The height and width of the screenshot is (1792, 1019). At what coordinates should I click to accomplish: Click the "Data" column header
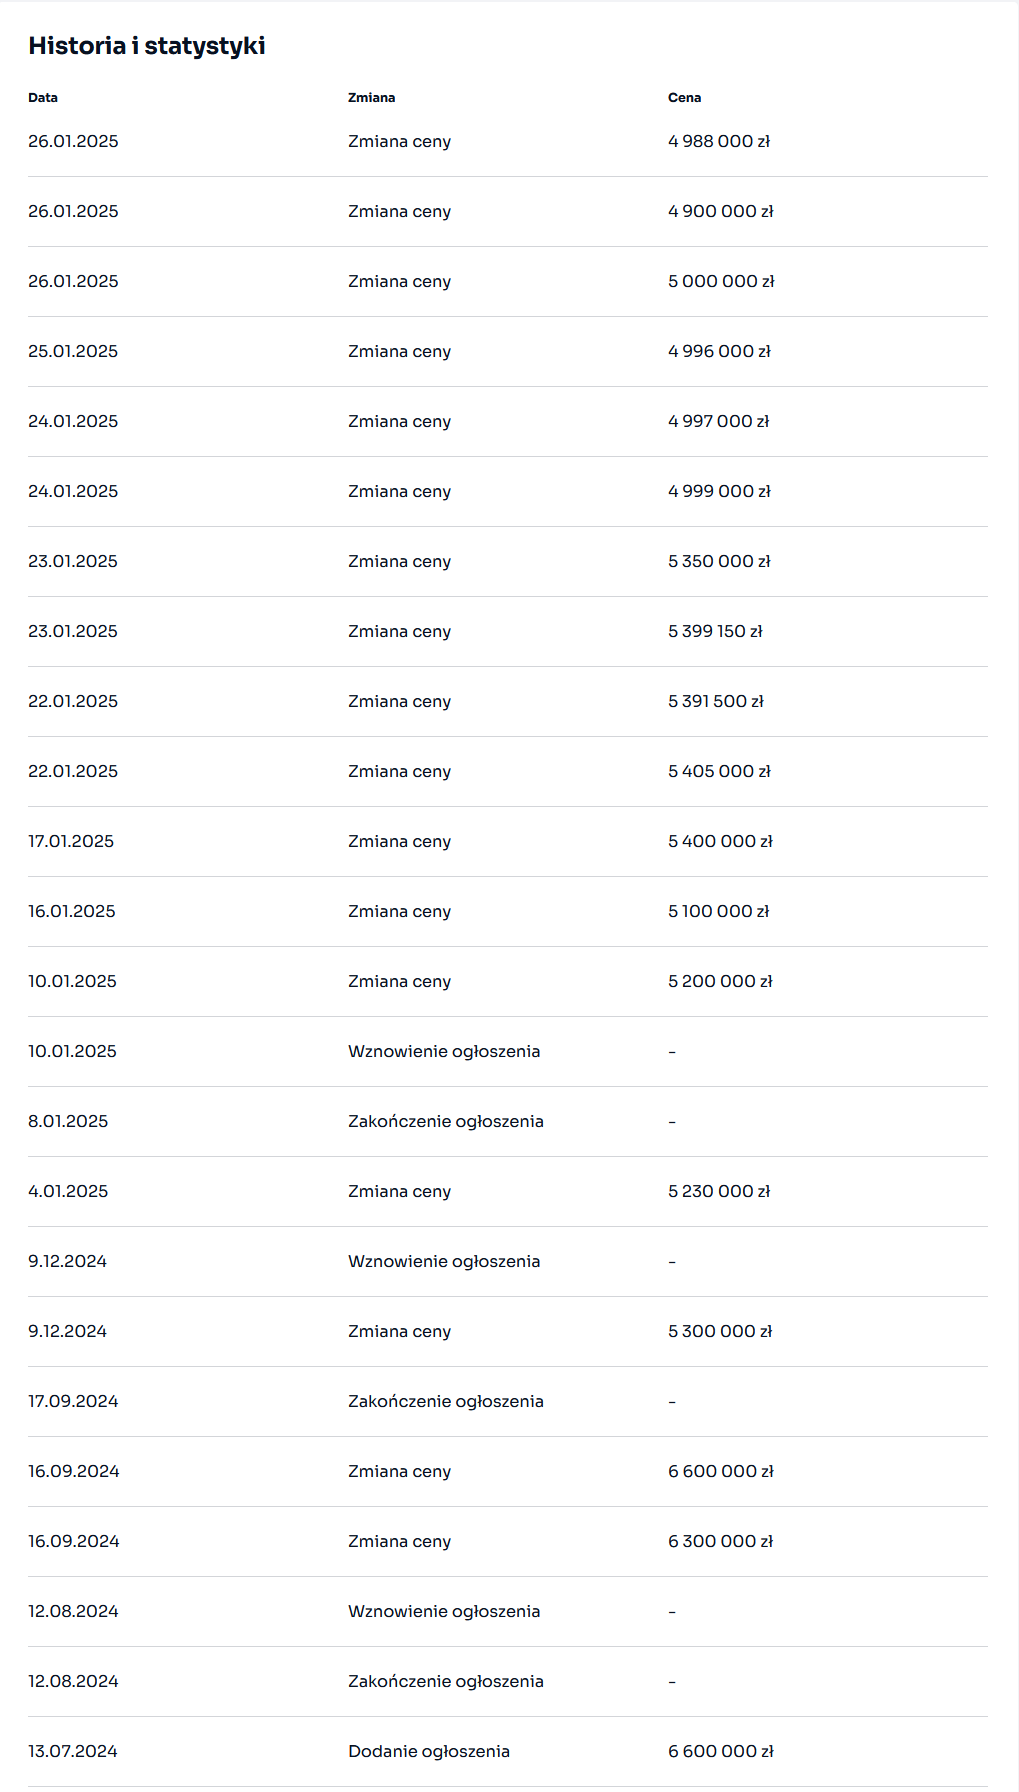43,98
